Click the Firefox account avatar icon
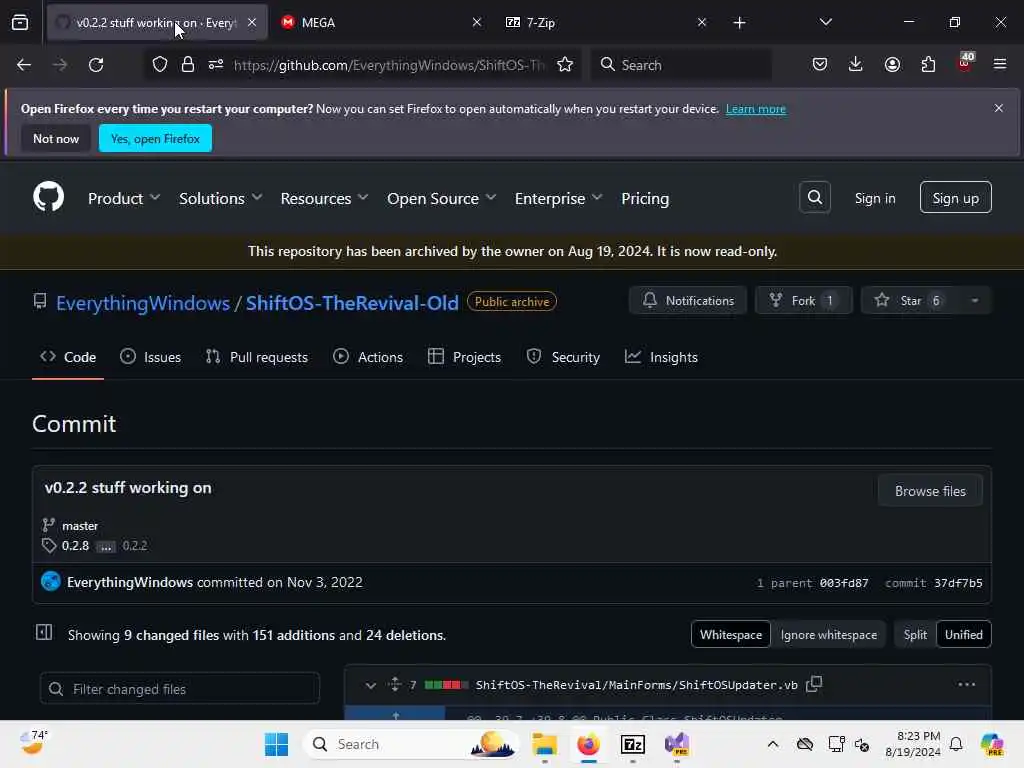1024x768 pixels. 892,65
